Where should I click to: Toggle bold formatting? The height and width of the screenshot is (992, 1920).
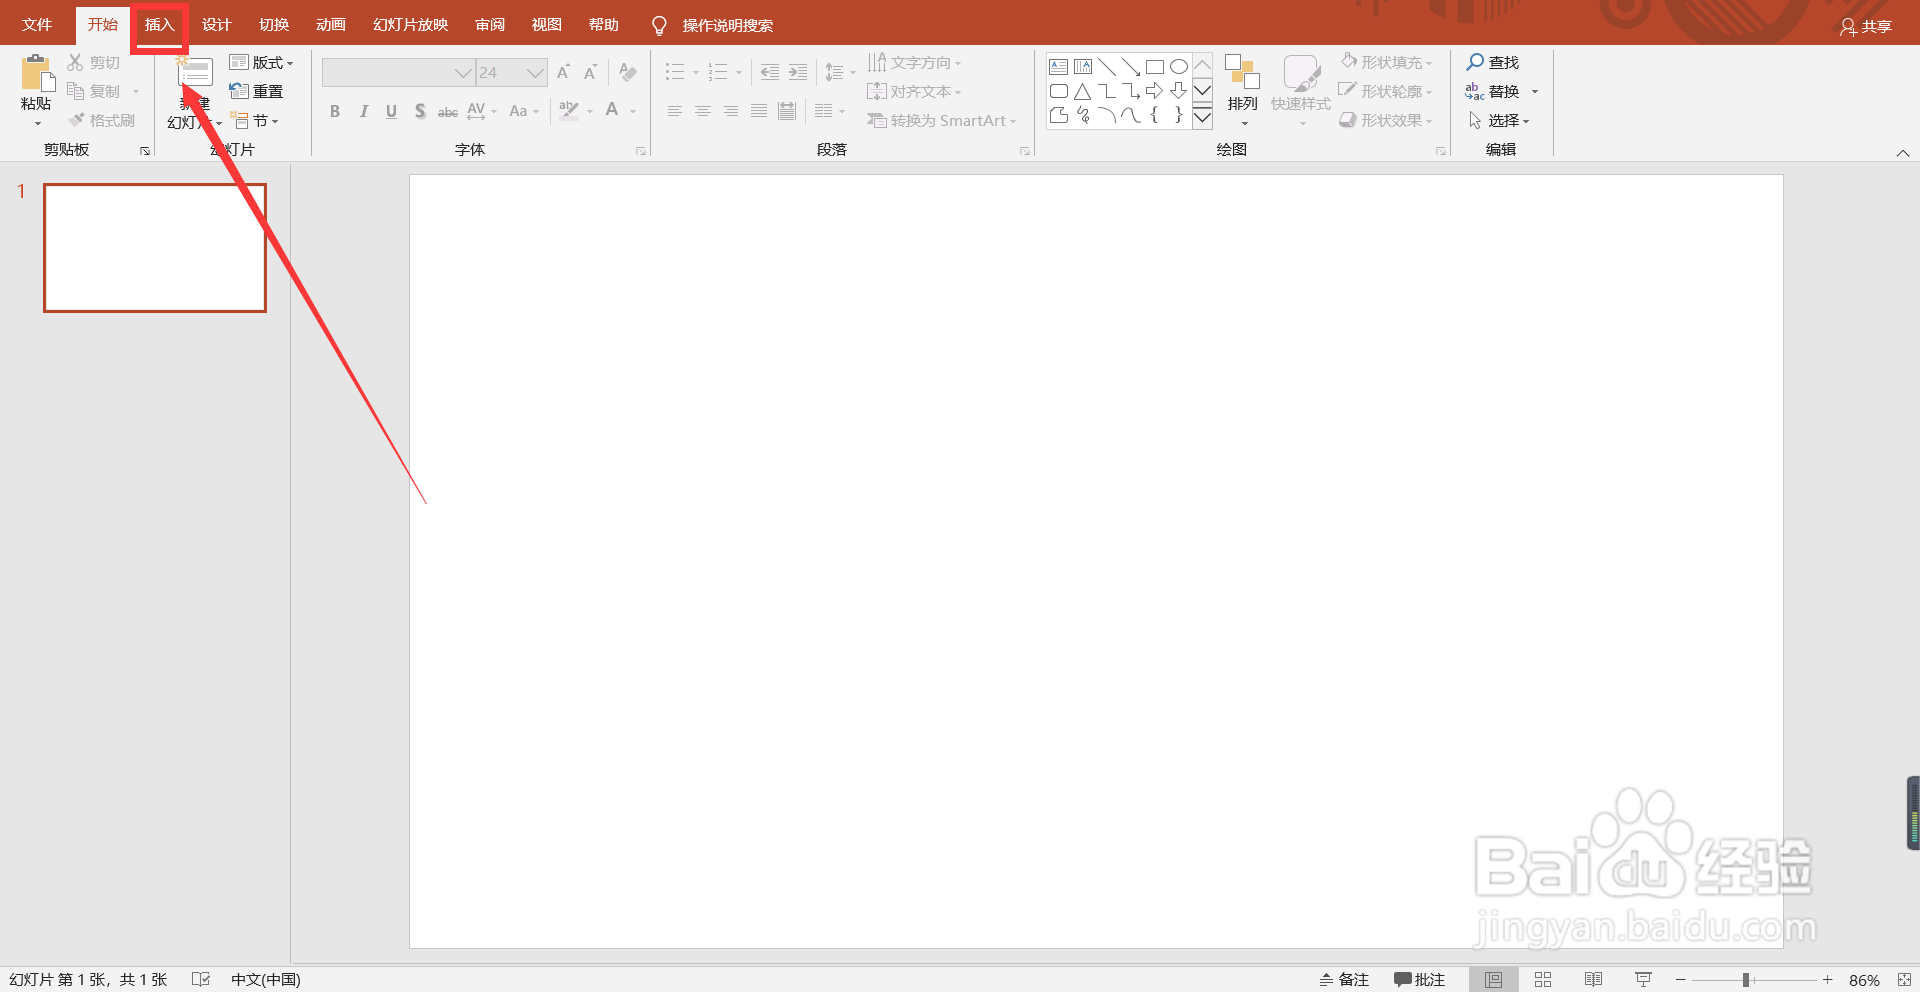coord(335,111)
